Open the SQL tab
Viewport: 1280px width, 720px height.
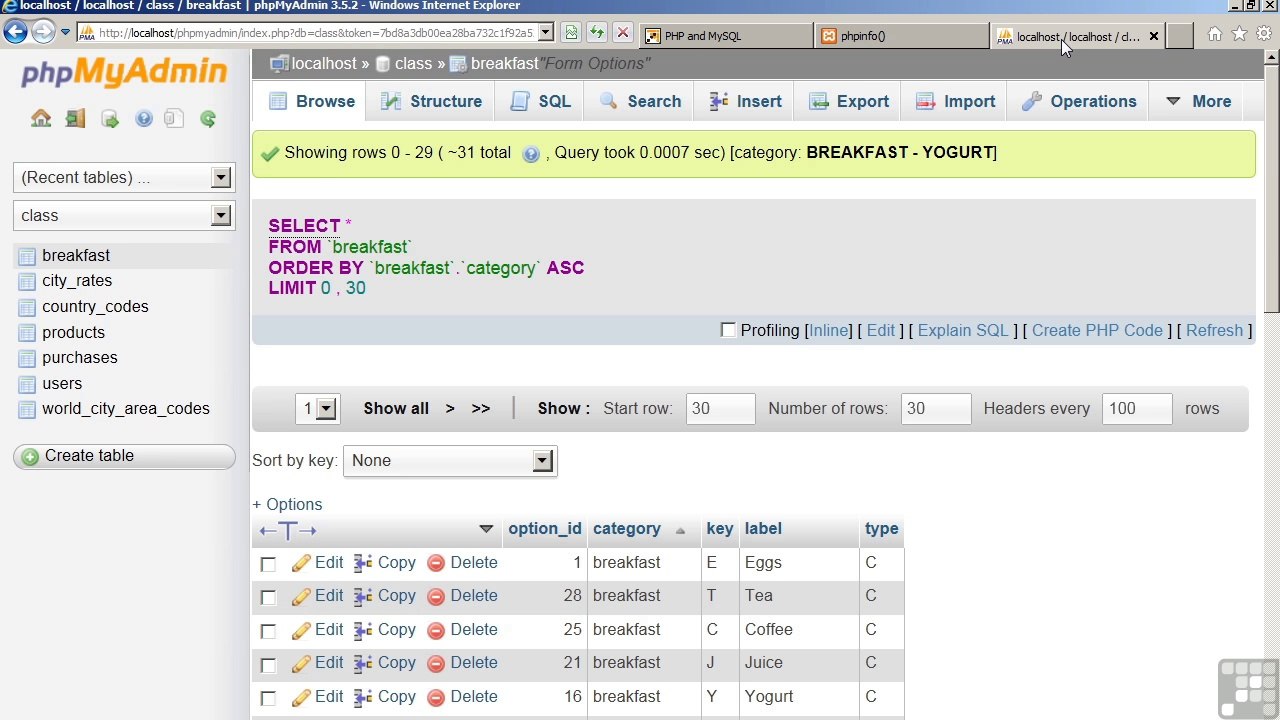click(540, 101)
